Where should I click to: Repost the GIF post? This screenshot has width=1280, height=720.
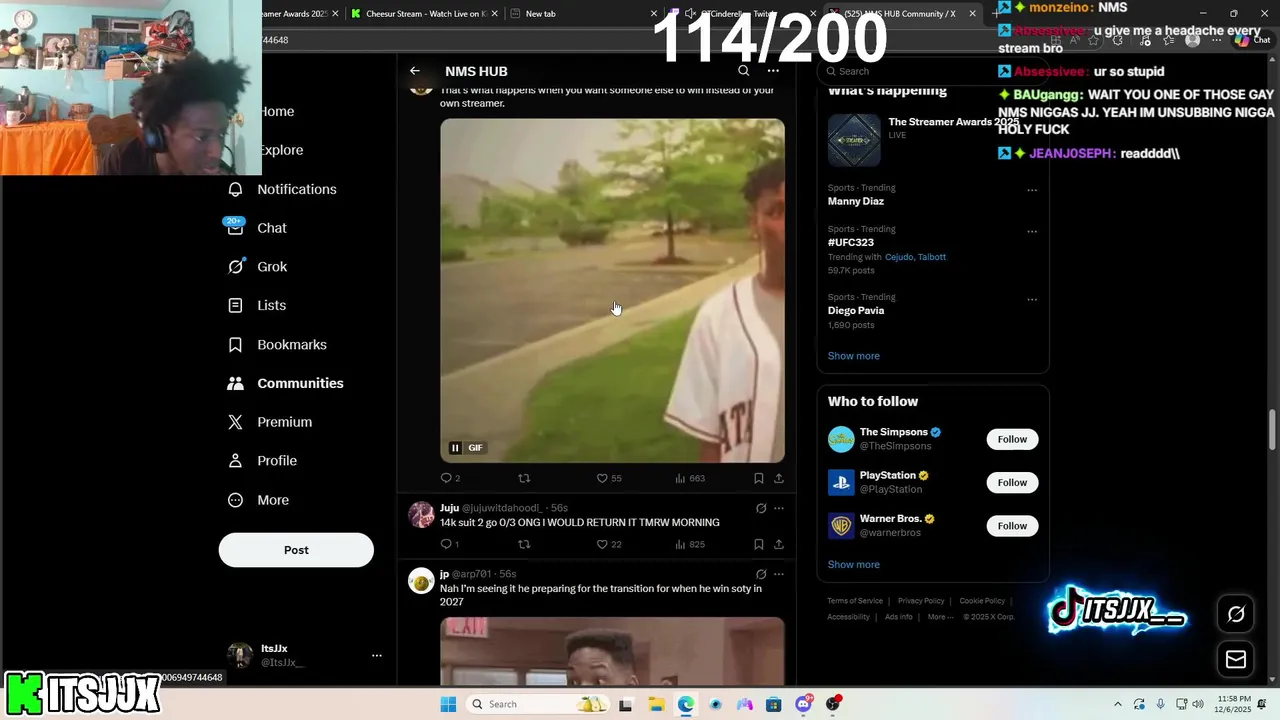coord(524,478)
